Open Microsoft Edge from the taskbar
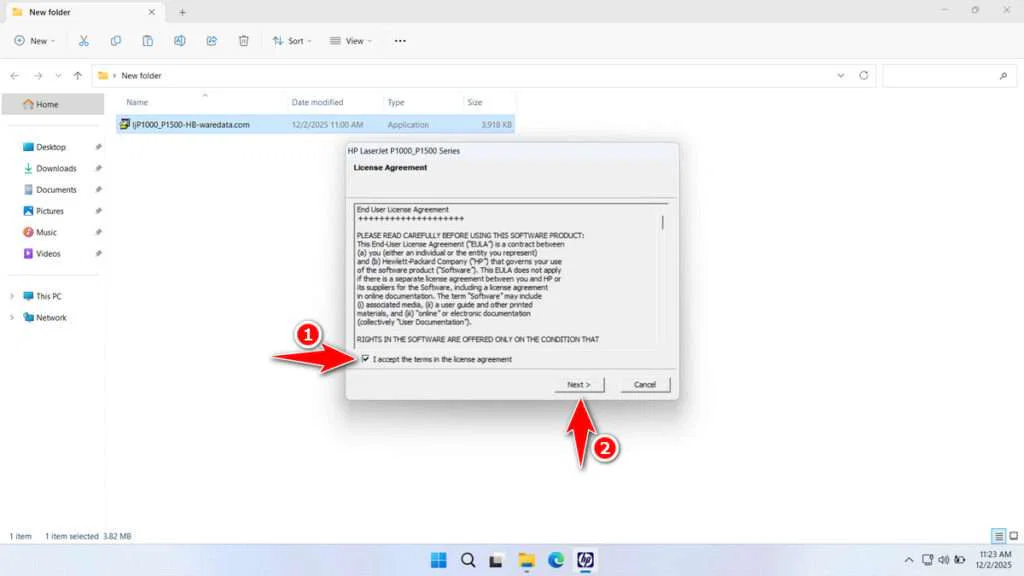This screenshot has height=576, width=1024. pyautogui.click(x=556, y=560)
